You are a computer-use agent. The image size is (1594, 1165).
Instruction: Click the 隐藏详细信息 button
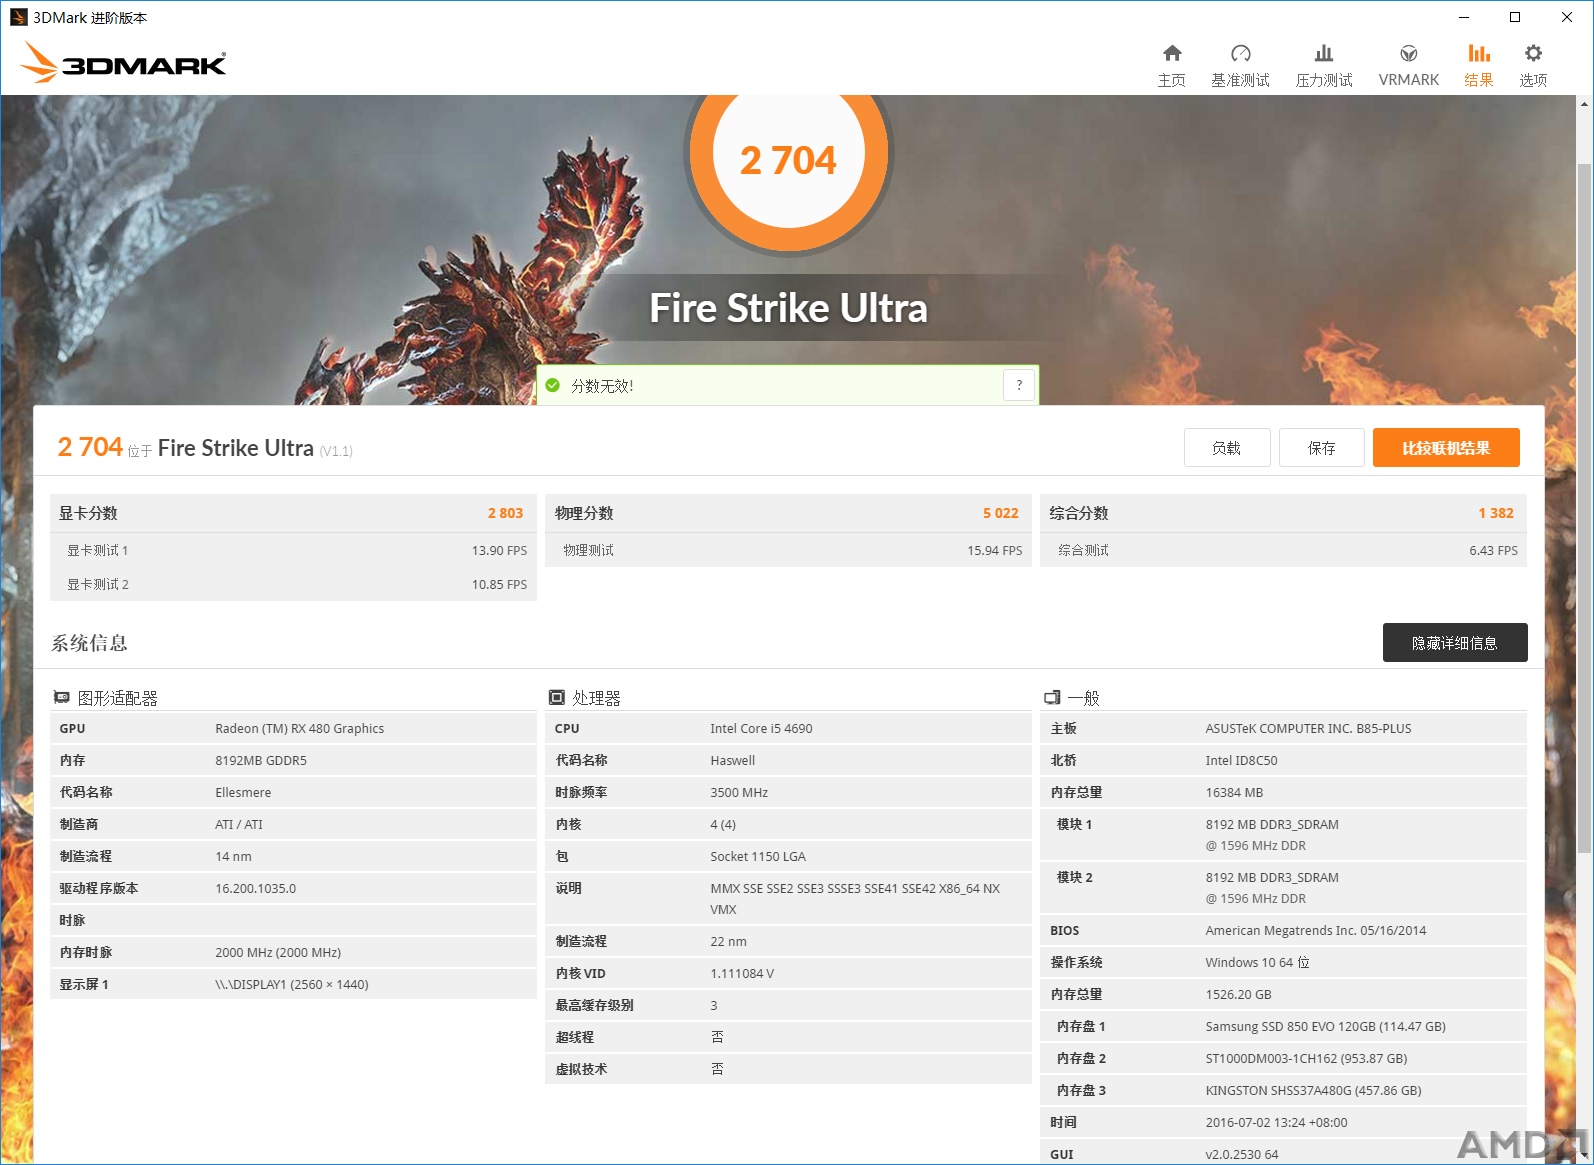[x=1455, y=643]
